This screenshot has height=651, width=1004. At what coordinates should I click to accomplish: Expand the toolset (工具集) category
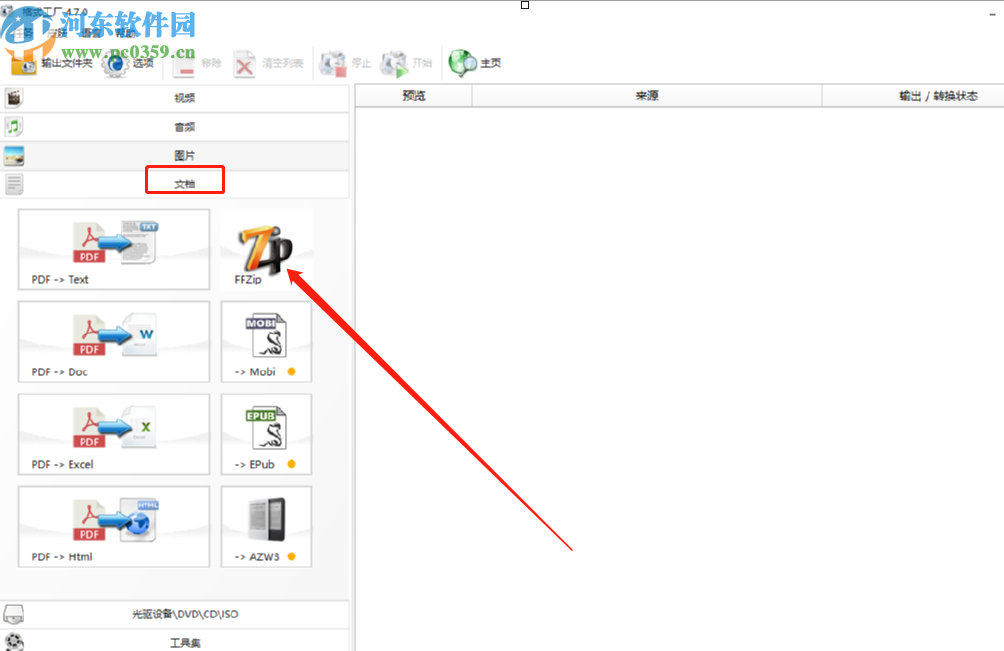pos(175,641)
